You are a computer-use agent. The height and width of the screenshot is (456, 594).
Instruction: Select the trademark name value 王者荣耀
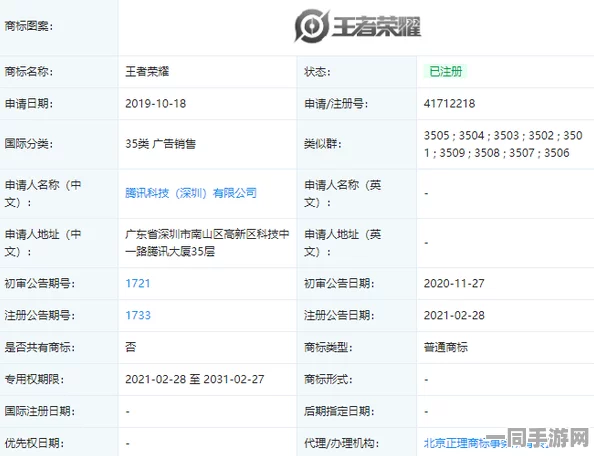[147, 72]
